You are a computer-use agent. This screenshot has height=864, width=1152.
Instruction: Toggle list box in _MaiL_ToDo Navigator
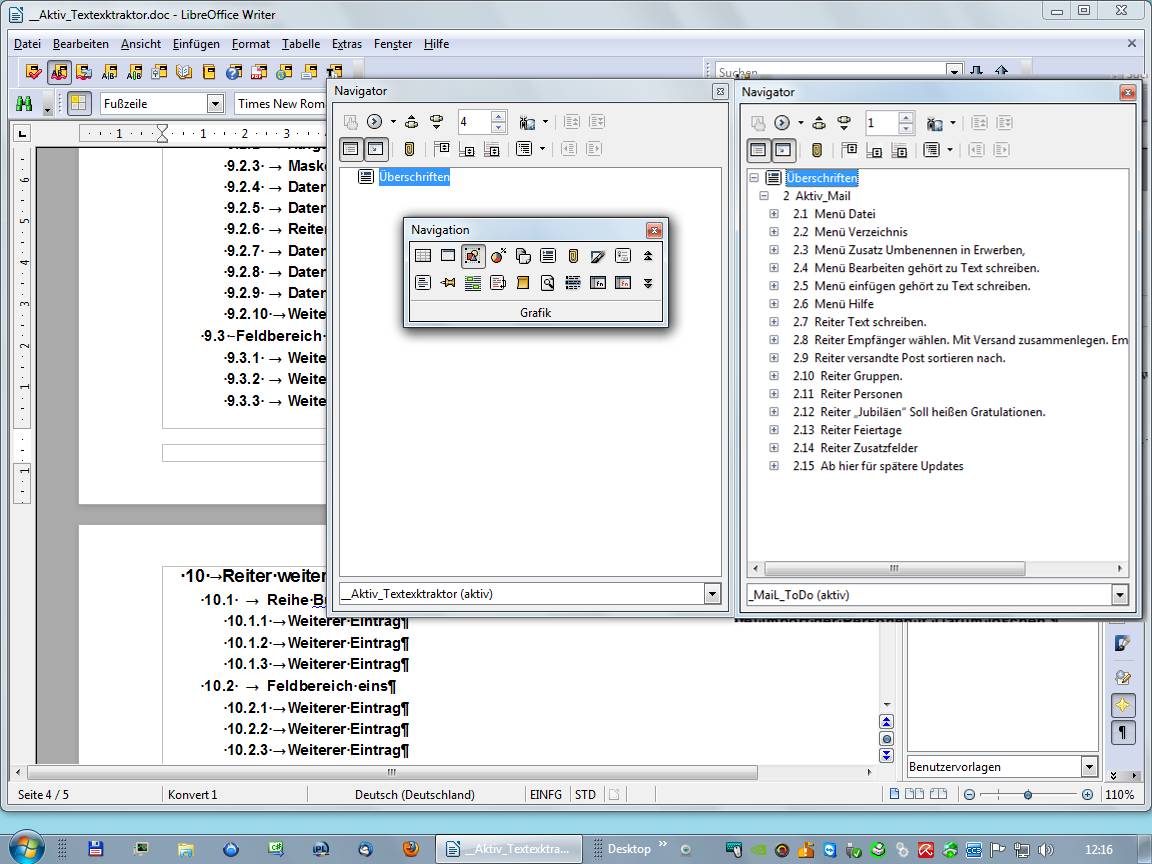[758, 151]
